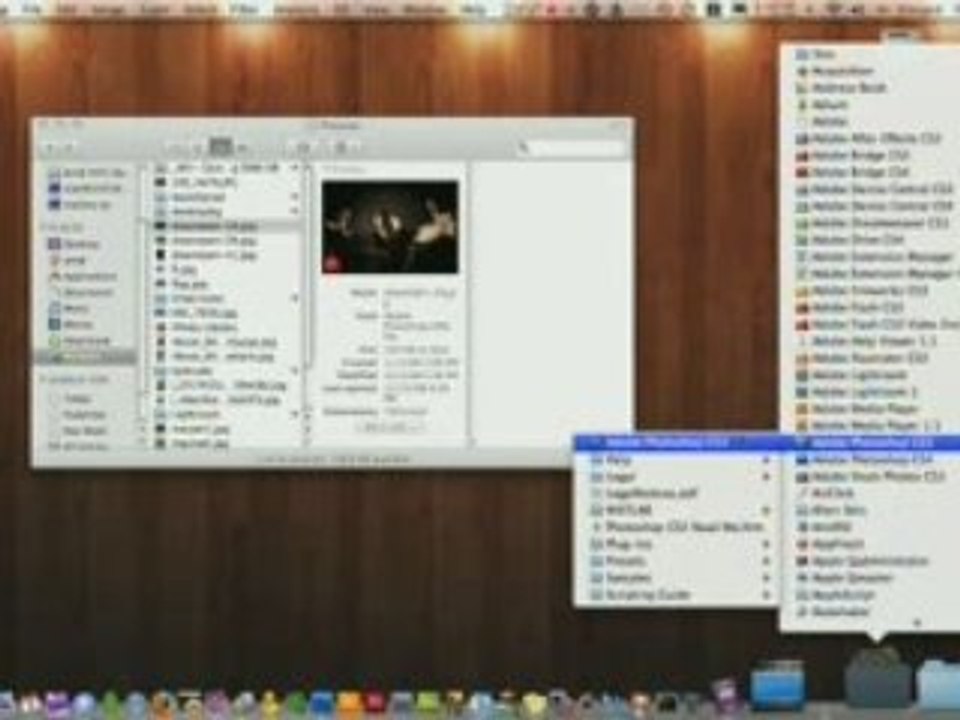This screenshot has height=720, width=960.
Task: Open Photoshop CS3 Read Me.rtf
Action: coord(677,527)
